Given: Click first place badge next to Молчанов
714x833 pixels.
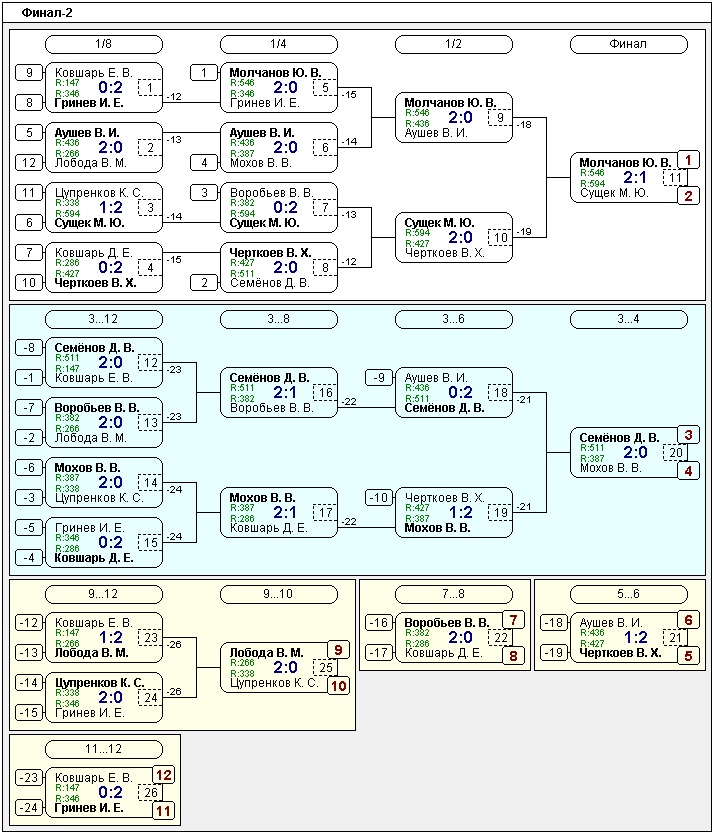Looking at the screenshot, I should 688,159.
